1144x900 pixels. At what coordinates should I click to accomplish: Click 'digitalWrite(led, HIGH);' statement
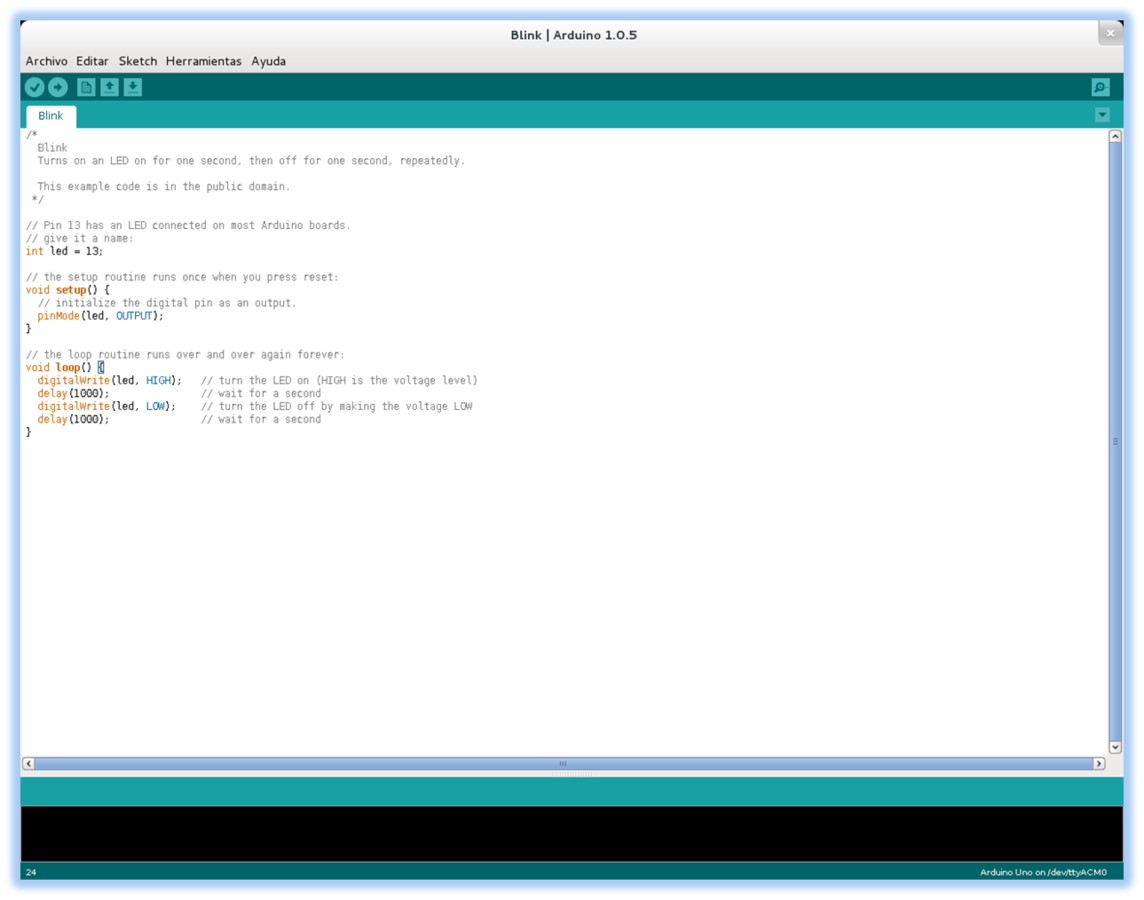point(109,381)
